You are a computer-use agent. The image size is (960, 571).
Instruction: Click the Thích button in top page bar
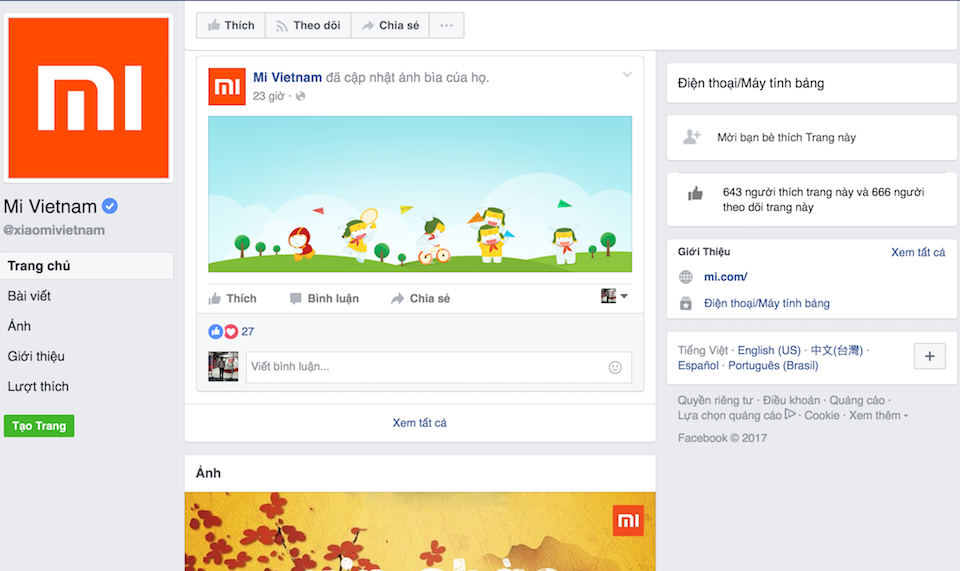click(231, 26)
